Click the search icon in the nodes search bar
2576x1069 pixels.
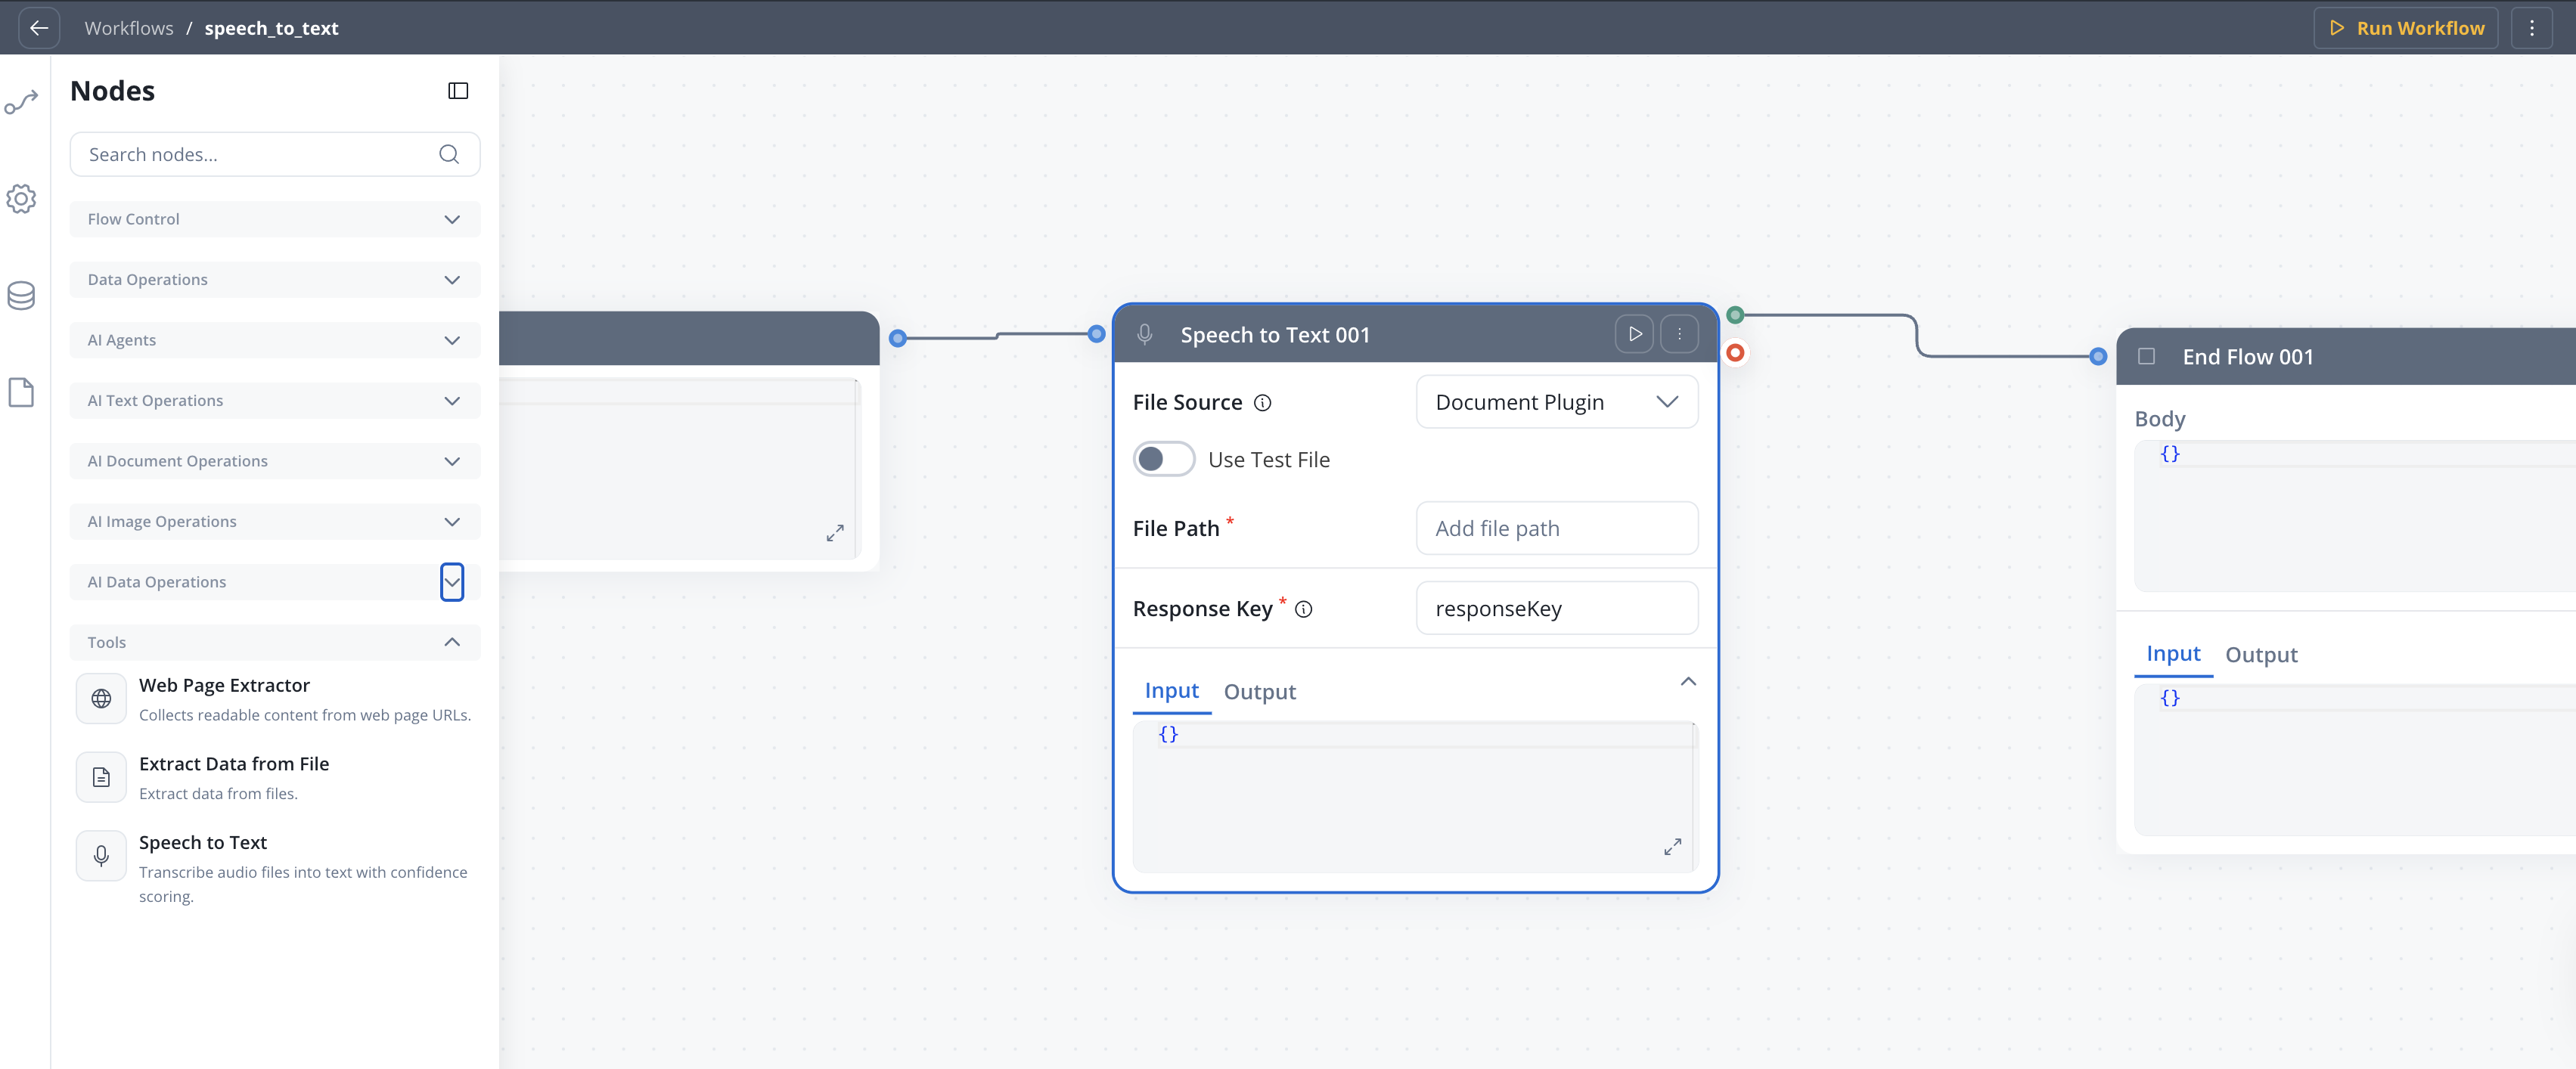[448, 154]
